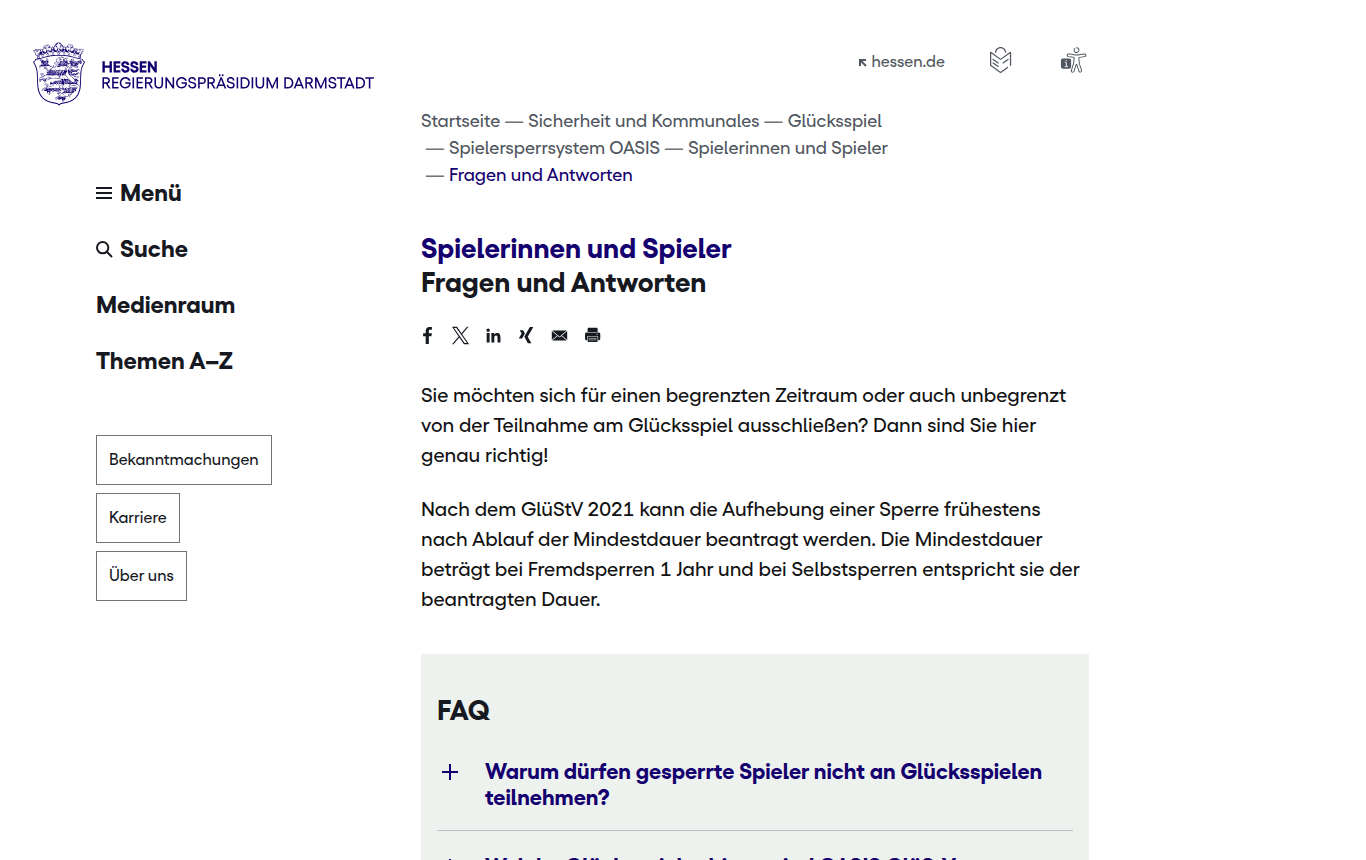
Task: Click the FAQ section heading
Action: (x=463, y=710)
